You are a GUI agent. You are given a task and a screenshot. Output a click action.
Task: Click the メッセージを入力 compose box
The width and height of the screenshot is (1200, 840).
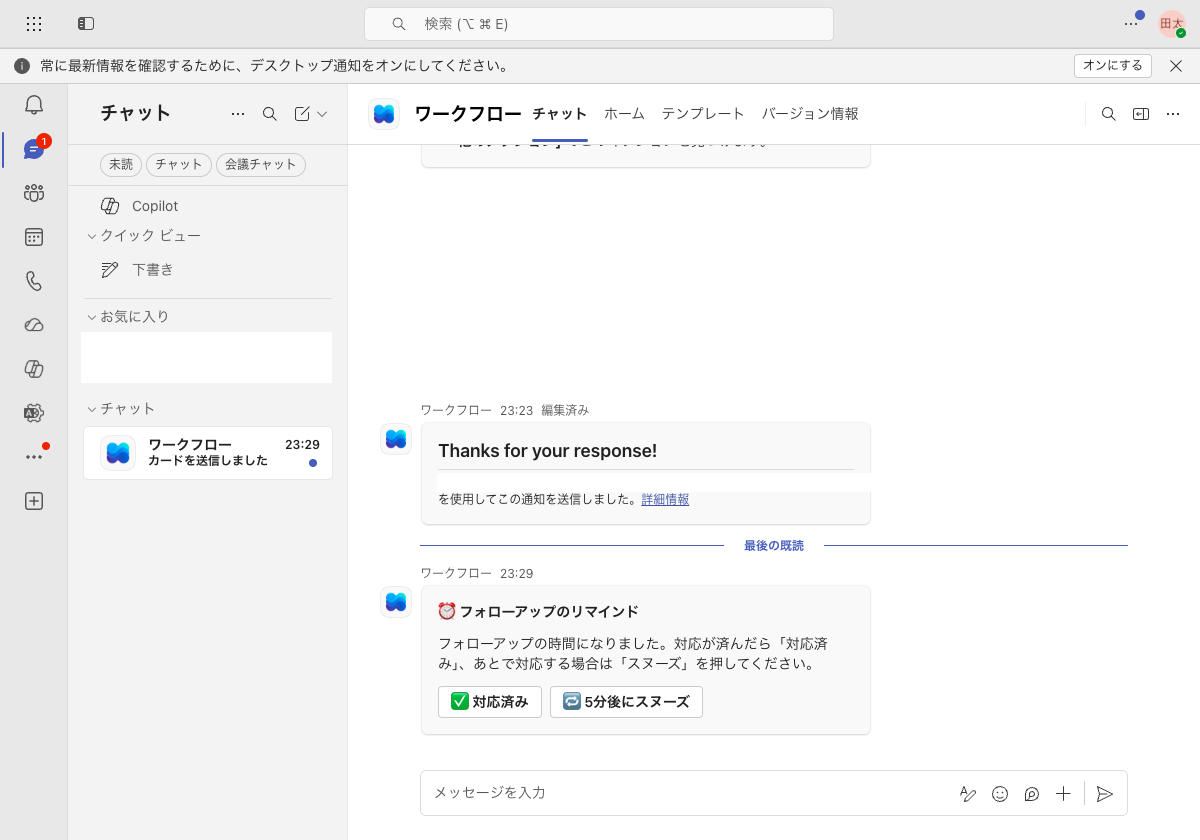click(x=690, y=793)
